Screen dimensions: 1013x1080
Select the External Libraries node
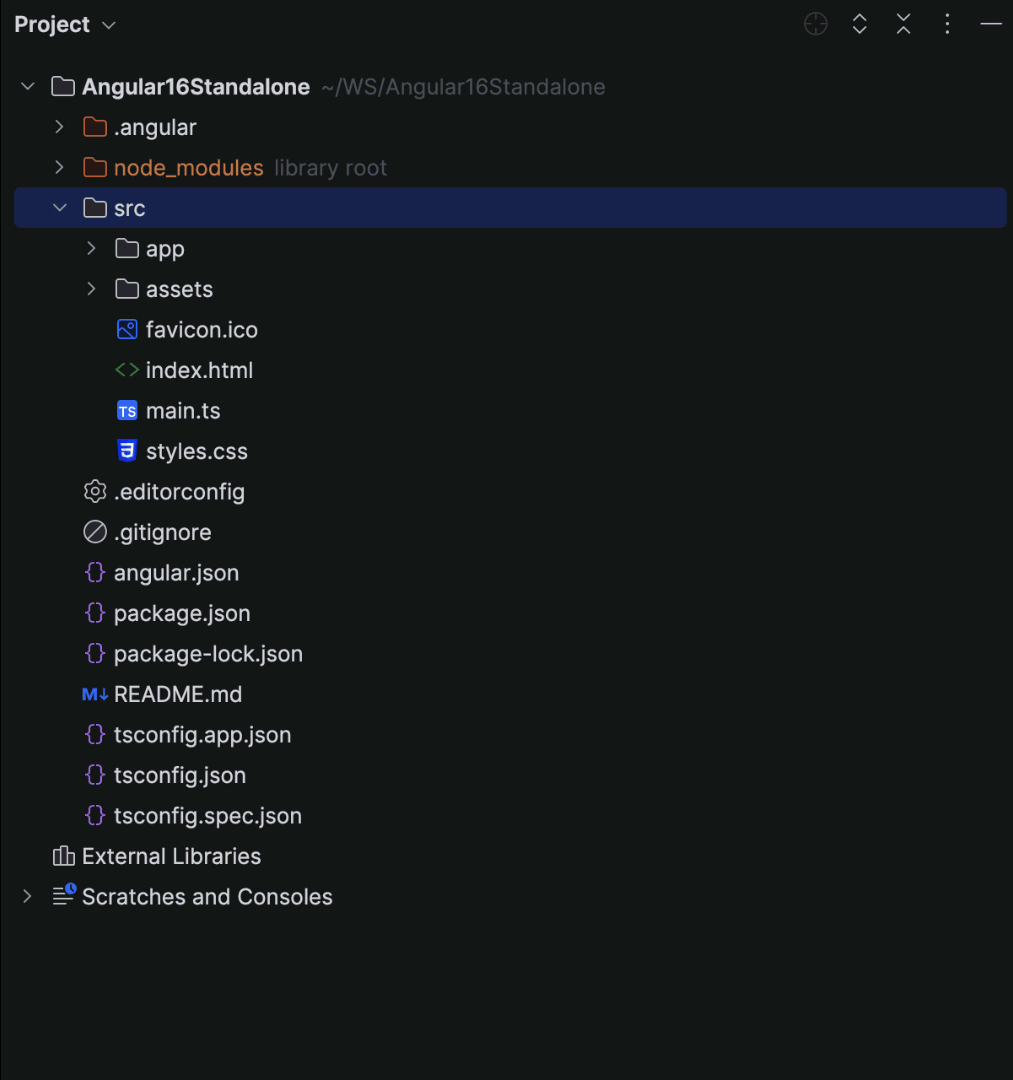172,856
